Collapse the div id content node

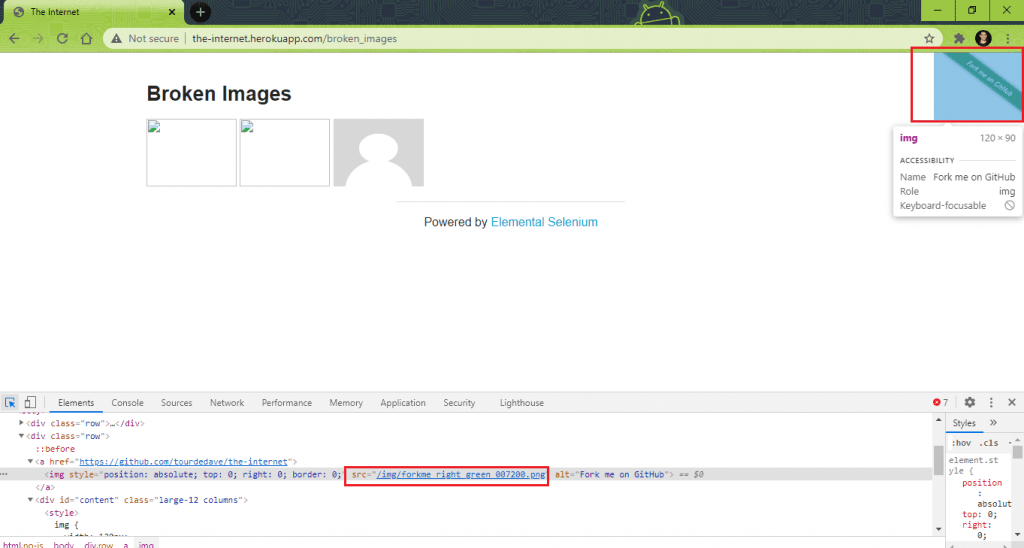(x=30, y=500)
